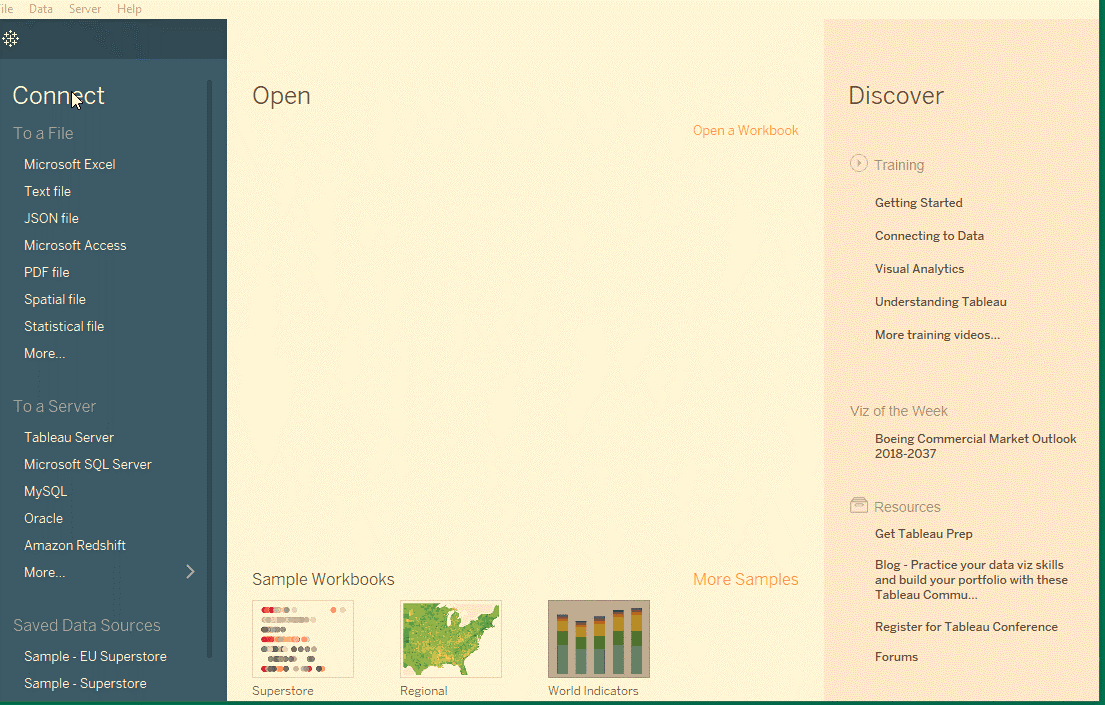Image resolution: width=1105 pixels, height=705 pixels.
Task: Open the Help menu
Action: coord(129,9)
